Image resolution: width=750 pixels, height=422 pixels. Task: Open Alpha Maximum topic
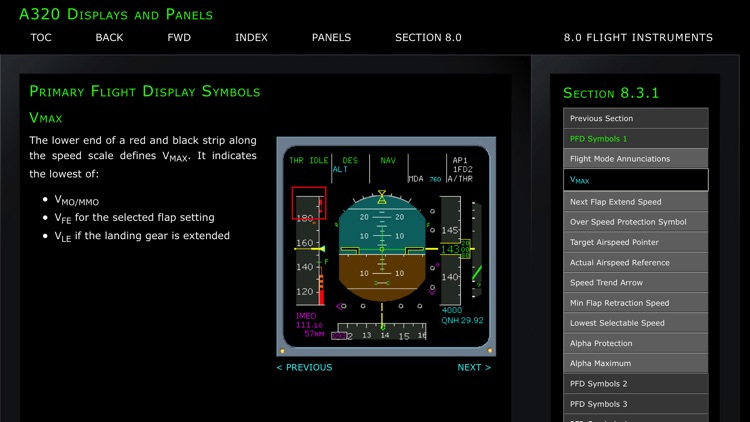(x=636, y=364)
